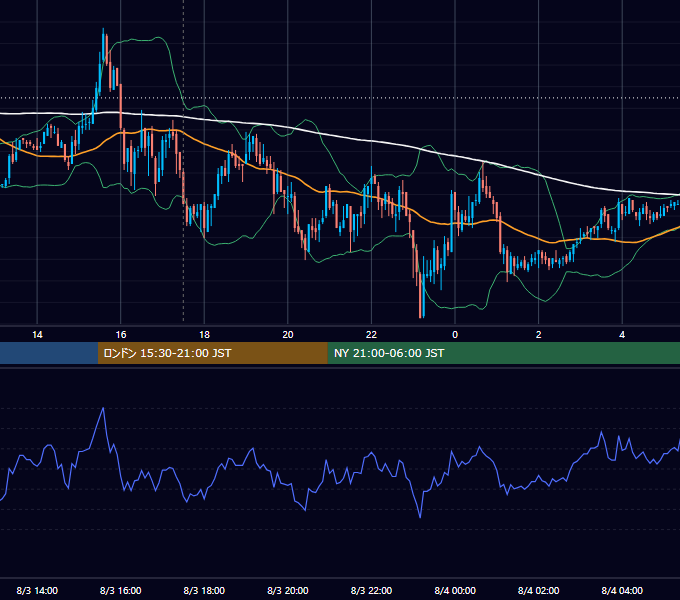Click the '8/4 00:00' date label
The height and width of the screenshot is (600, 680).
pos(455,590)
